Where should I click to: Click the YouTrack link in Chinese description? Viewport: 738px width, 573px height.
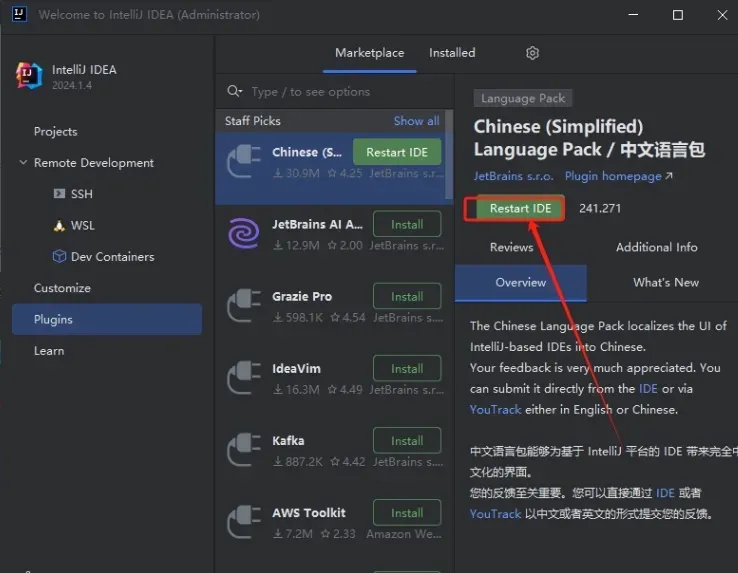pyautogui.click(x=495, y=514)
